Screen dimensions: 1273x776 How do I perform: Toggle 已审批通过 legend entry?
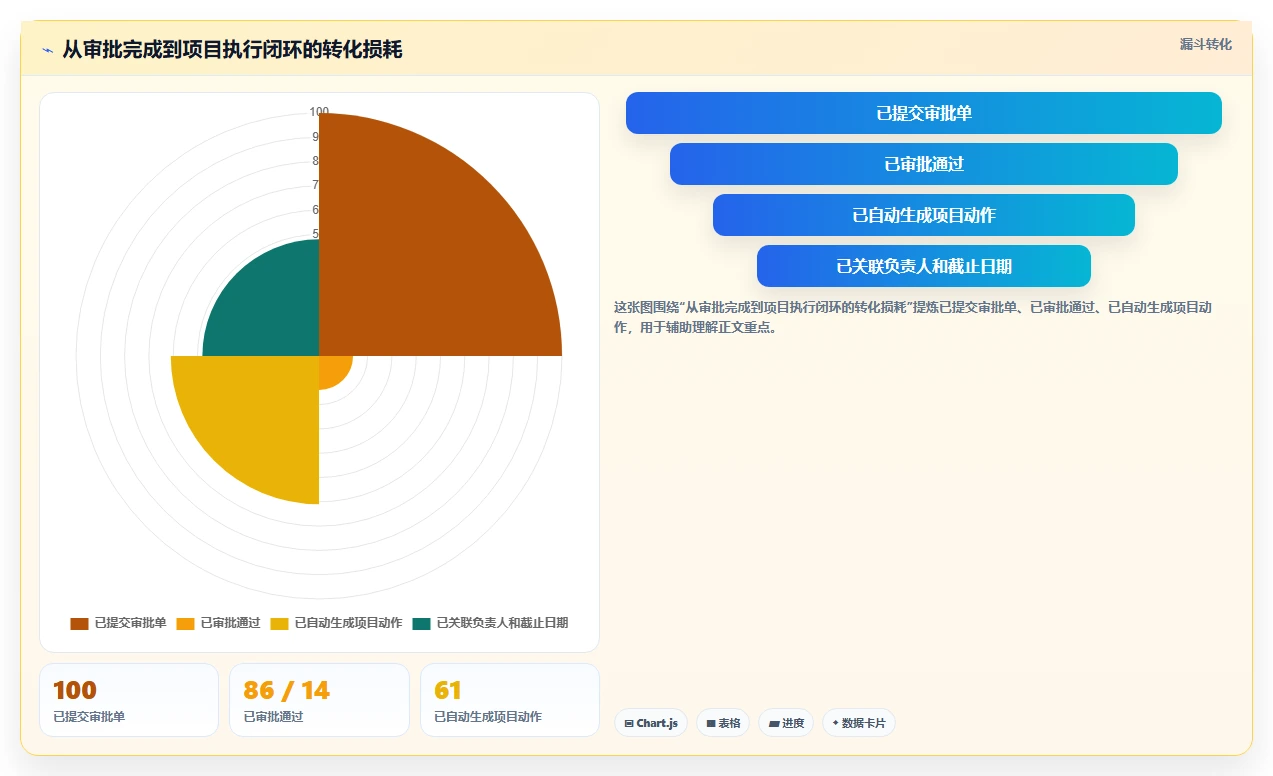[x=218, y=623]
